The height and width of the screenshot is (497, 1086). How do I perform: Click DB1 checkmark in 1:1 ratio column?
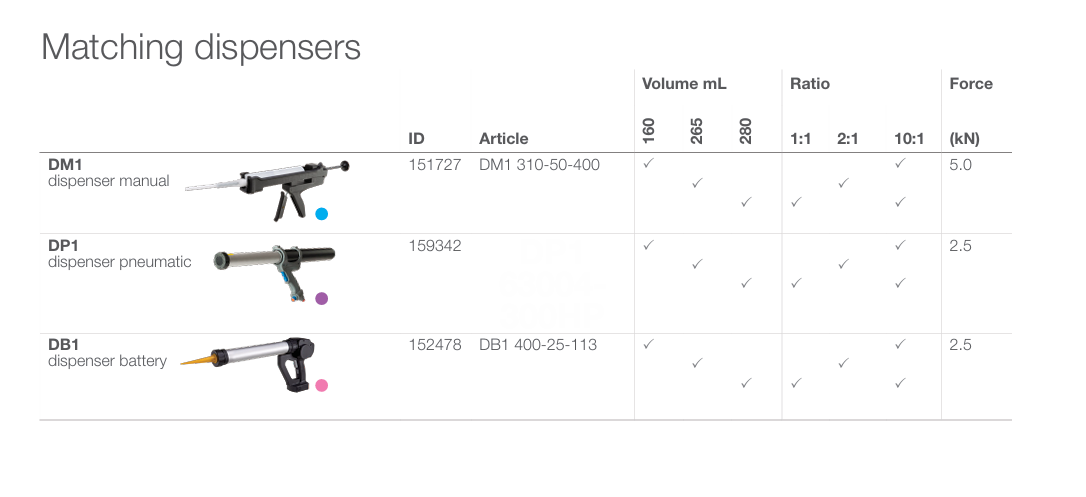click(x=796, y=383)
